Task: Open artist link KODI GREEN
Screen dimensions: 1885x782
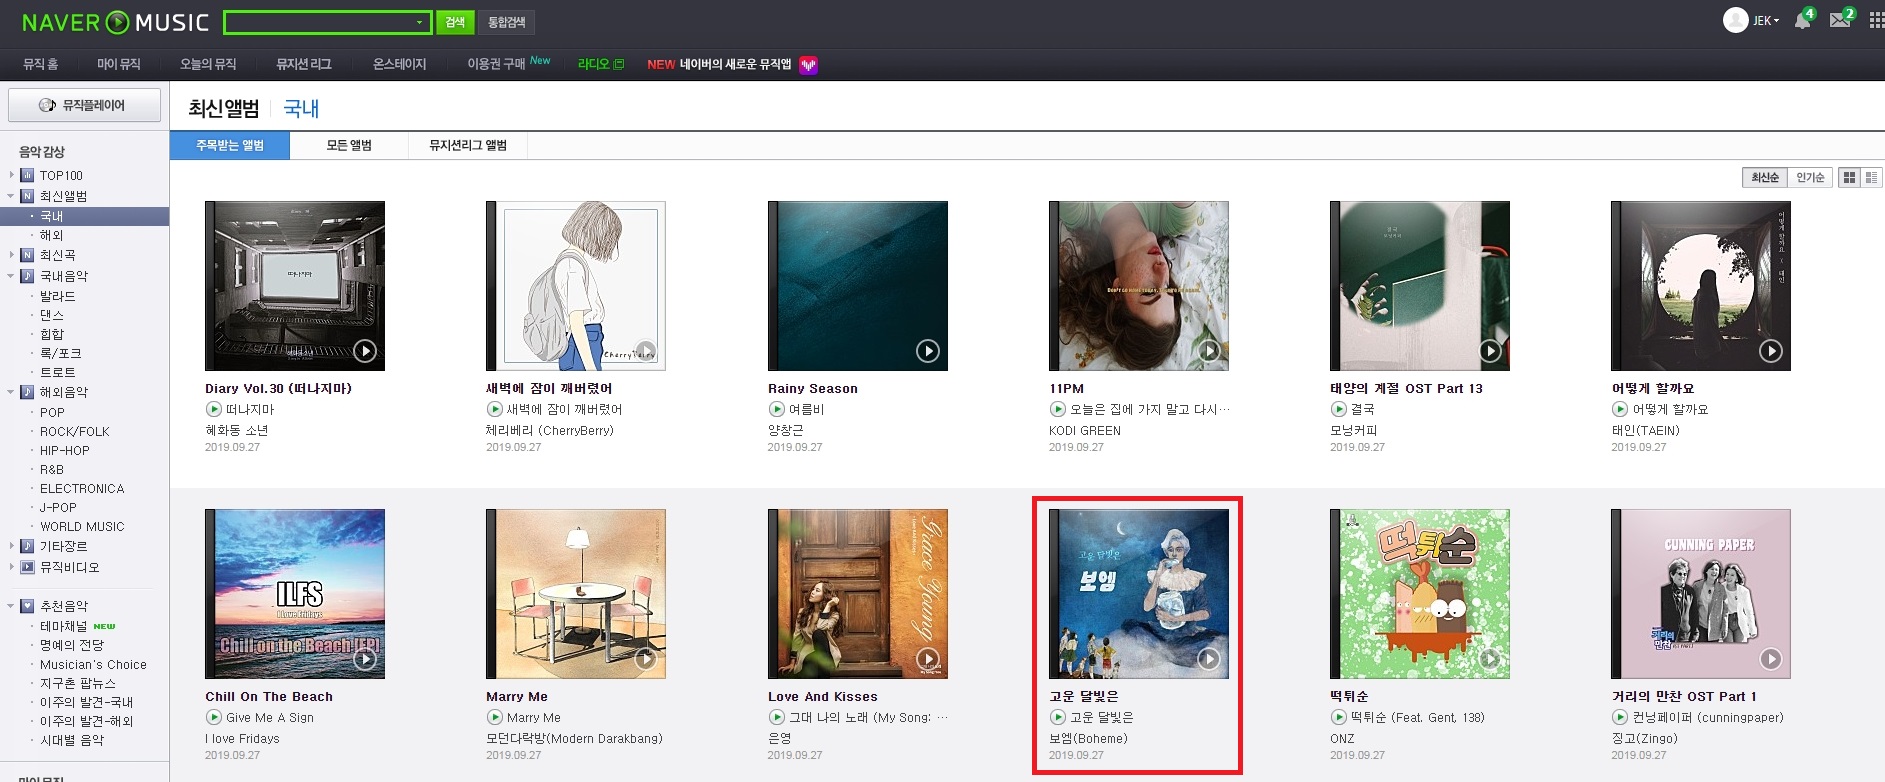Action: pos(1084,431)
